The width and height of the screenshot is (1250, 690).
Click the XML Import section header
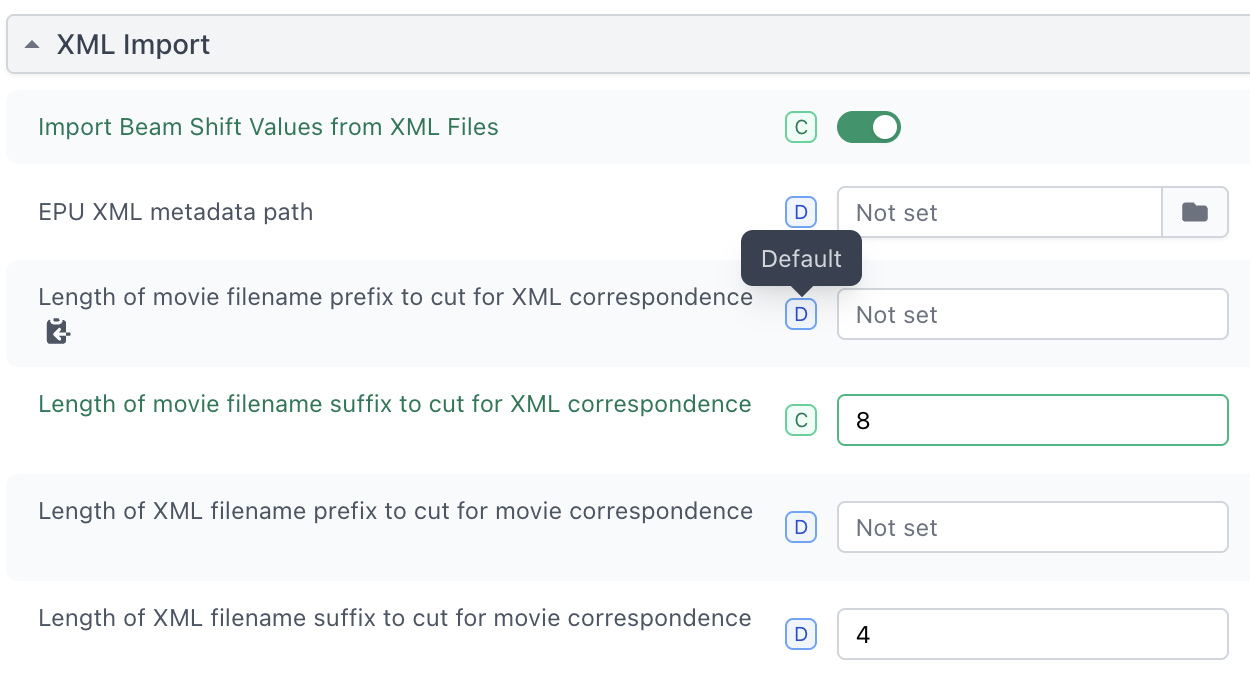tap(133, 45)
